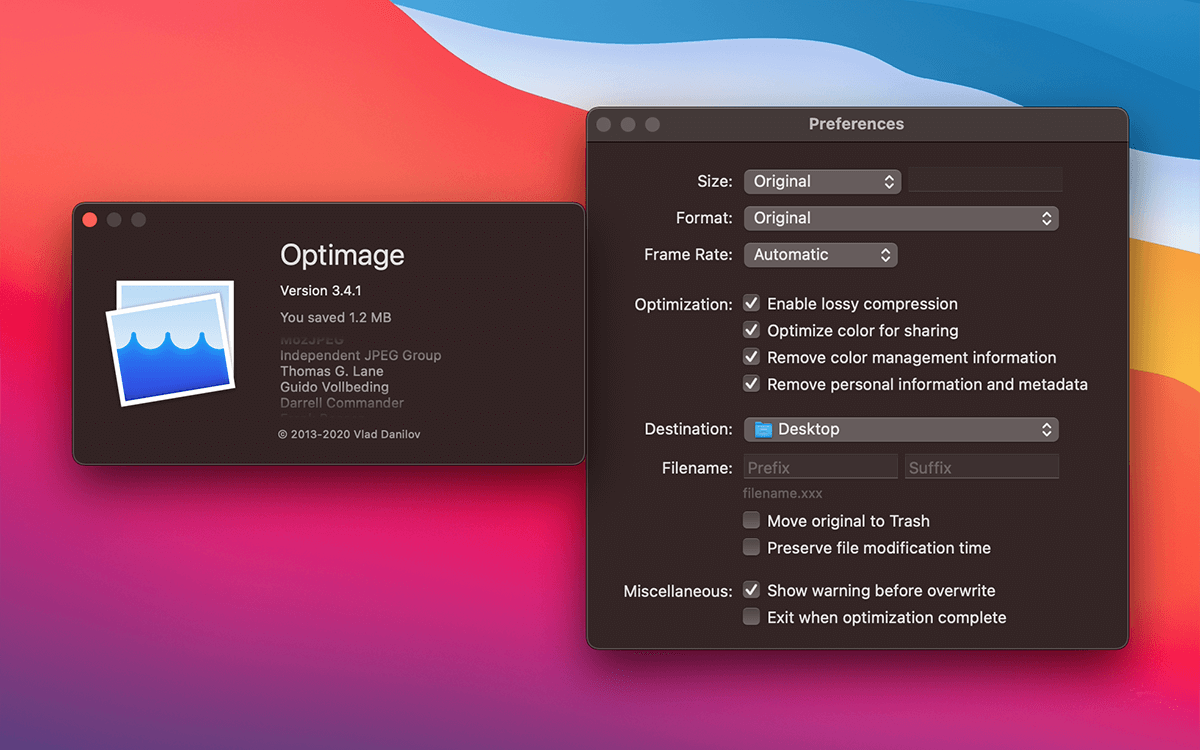Click Independent JPEG Group credit line
Viewport: 1200px width, 750px height.
coord(360,355)
